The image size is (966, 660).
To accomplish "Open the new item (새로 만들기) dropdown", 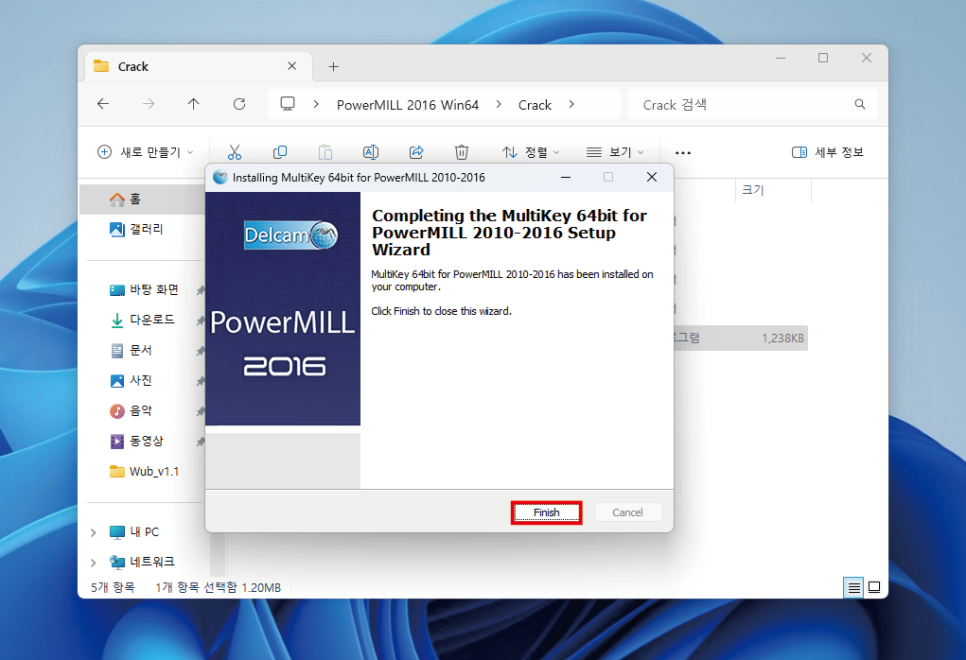I will pyautogui.click(x=145, y=152).
